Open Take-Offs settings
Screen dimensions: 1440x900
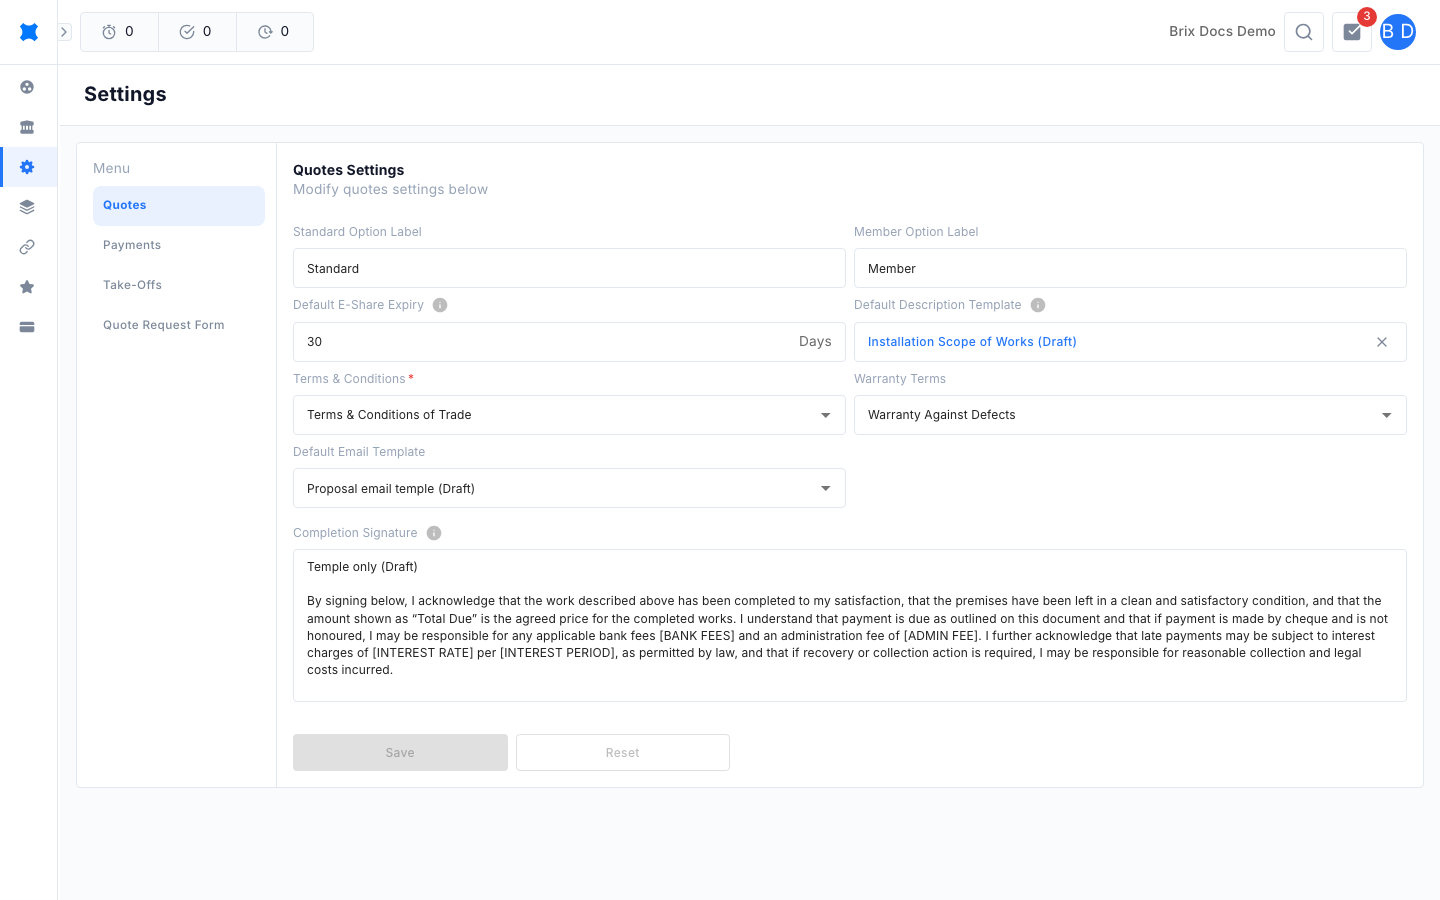click(179, 285)
